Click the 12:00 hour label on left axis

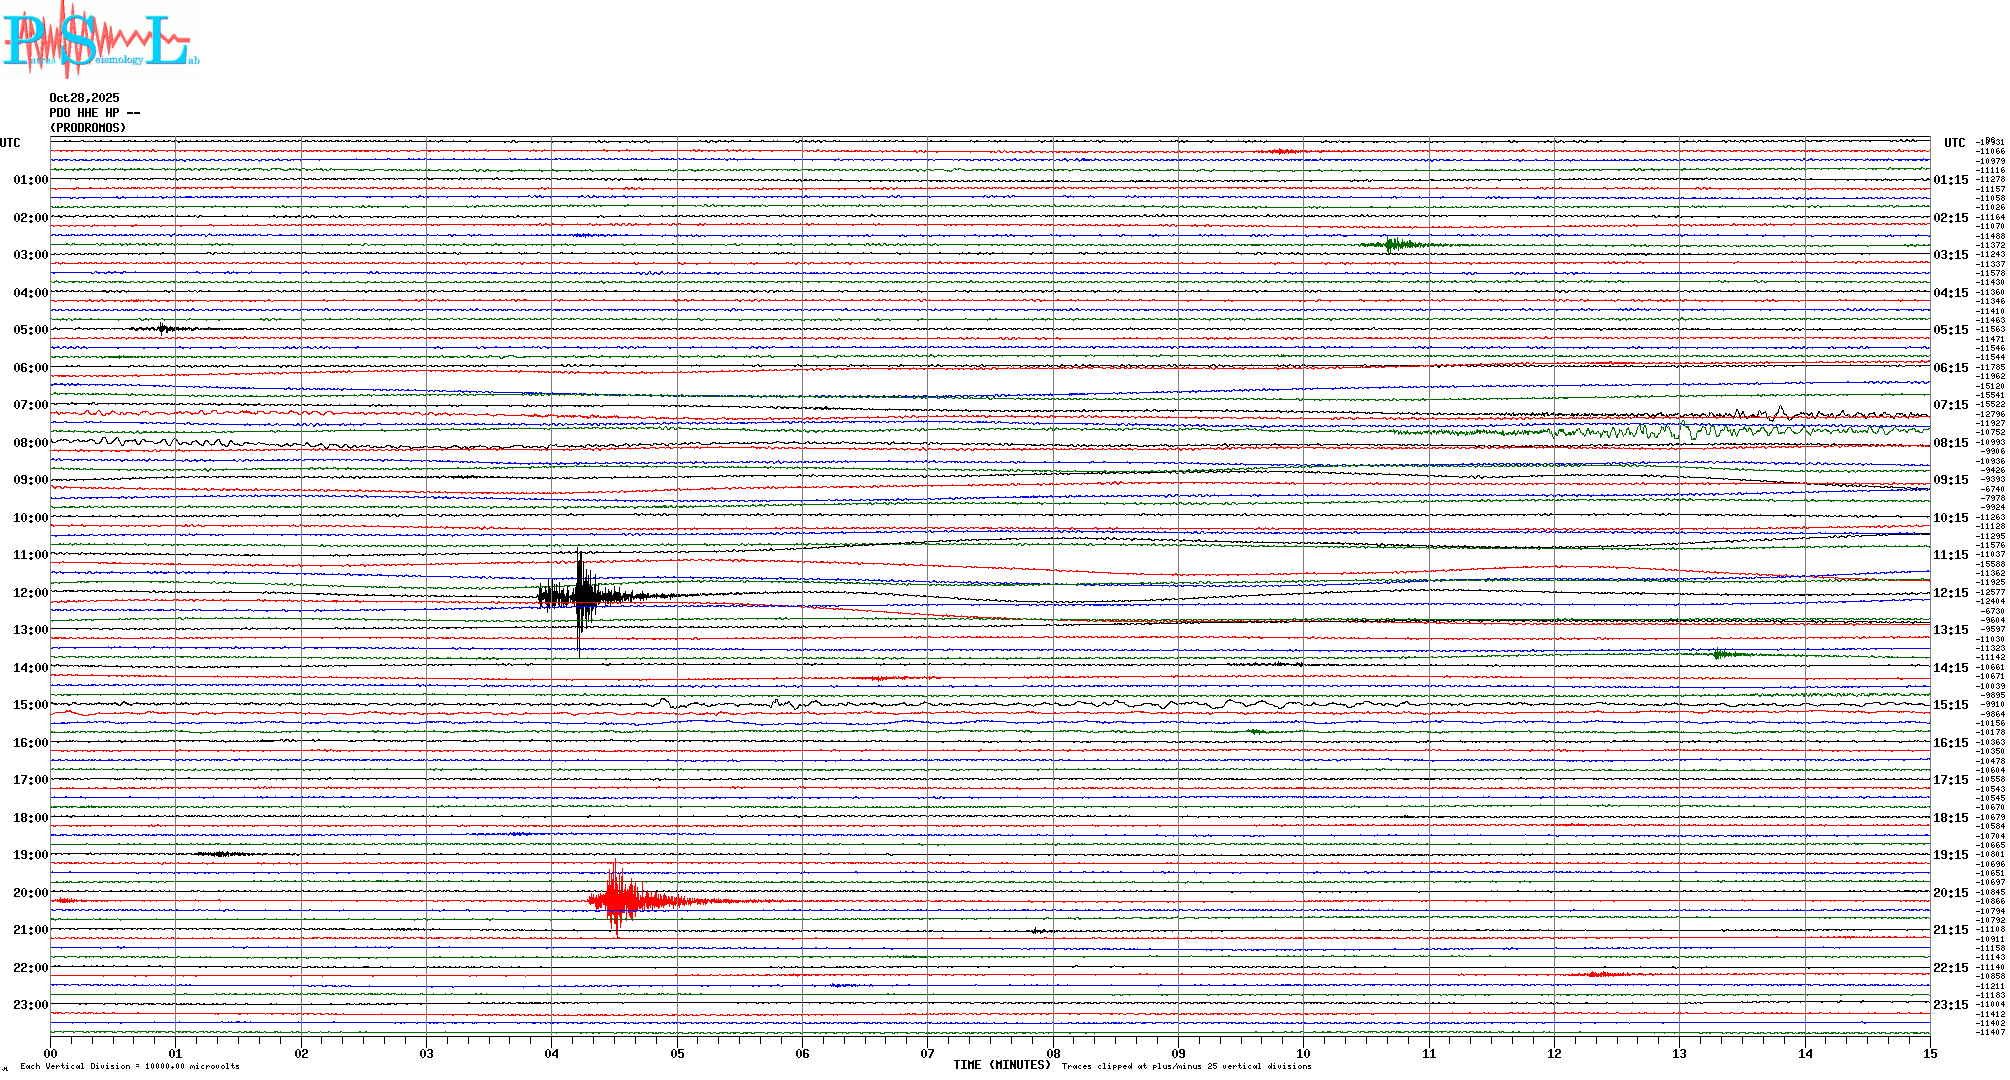[30, 593]
